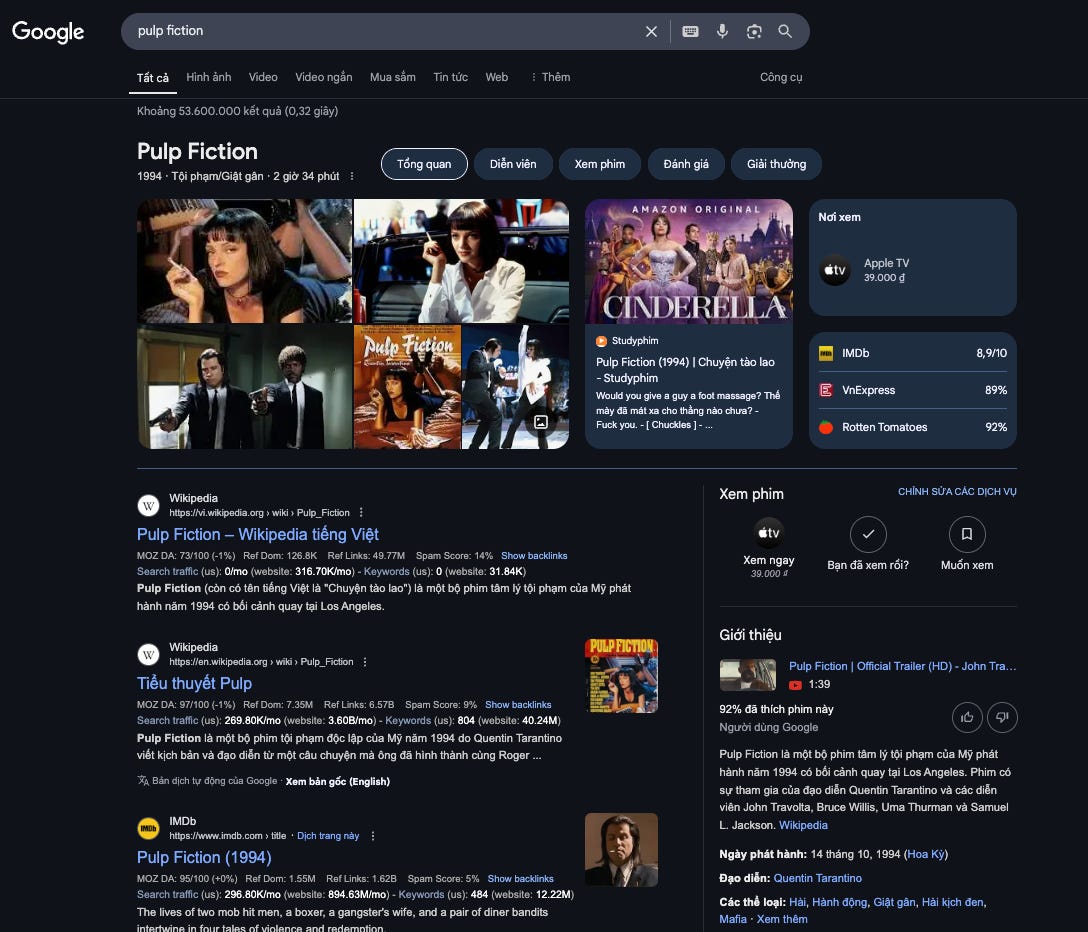Show backlinks for the IMDb result
This screenshot has width=1088, height=932.
tap(520, 879)
